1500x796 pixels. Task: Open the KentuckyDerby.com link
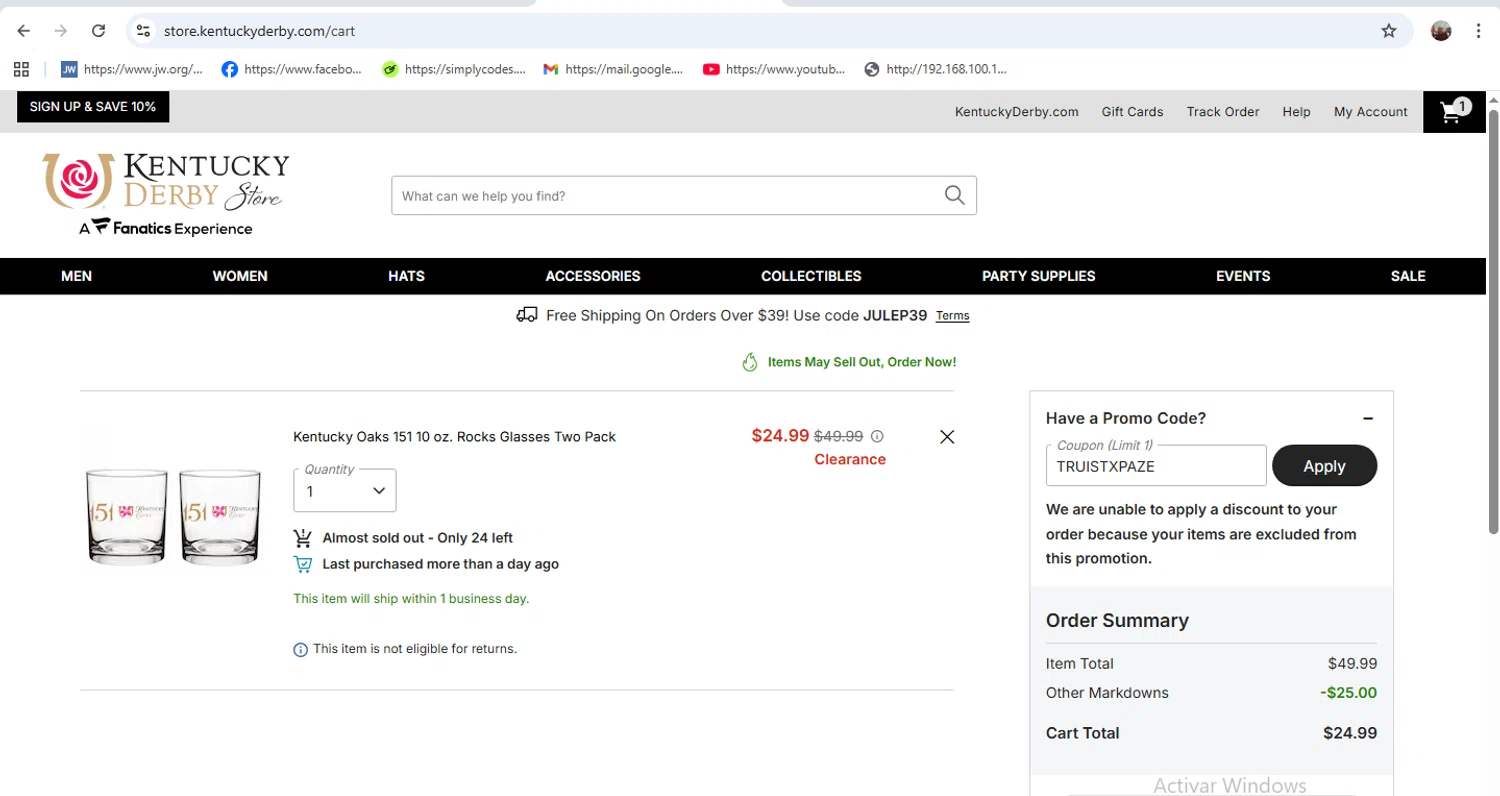(x=1017, y=112)
